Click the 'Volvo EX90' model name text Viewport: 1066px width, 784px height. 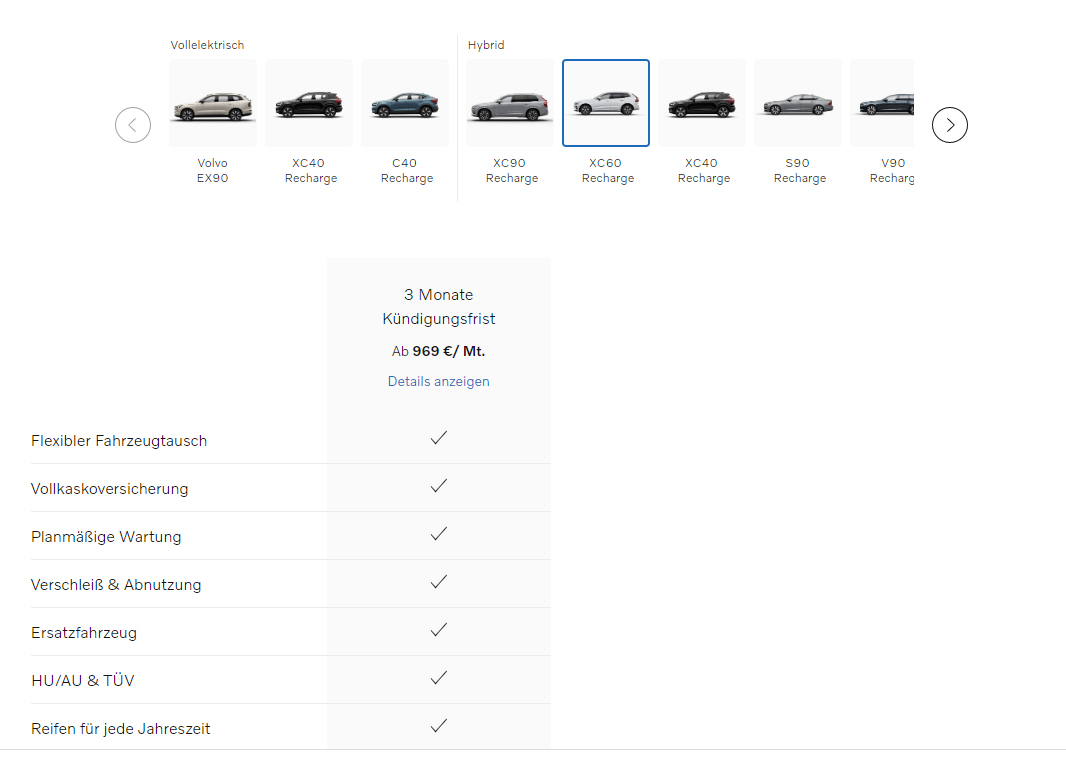pos(213,171)
